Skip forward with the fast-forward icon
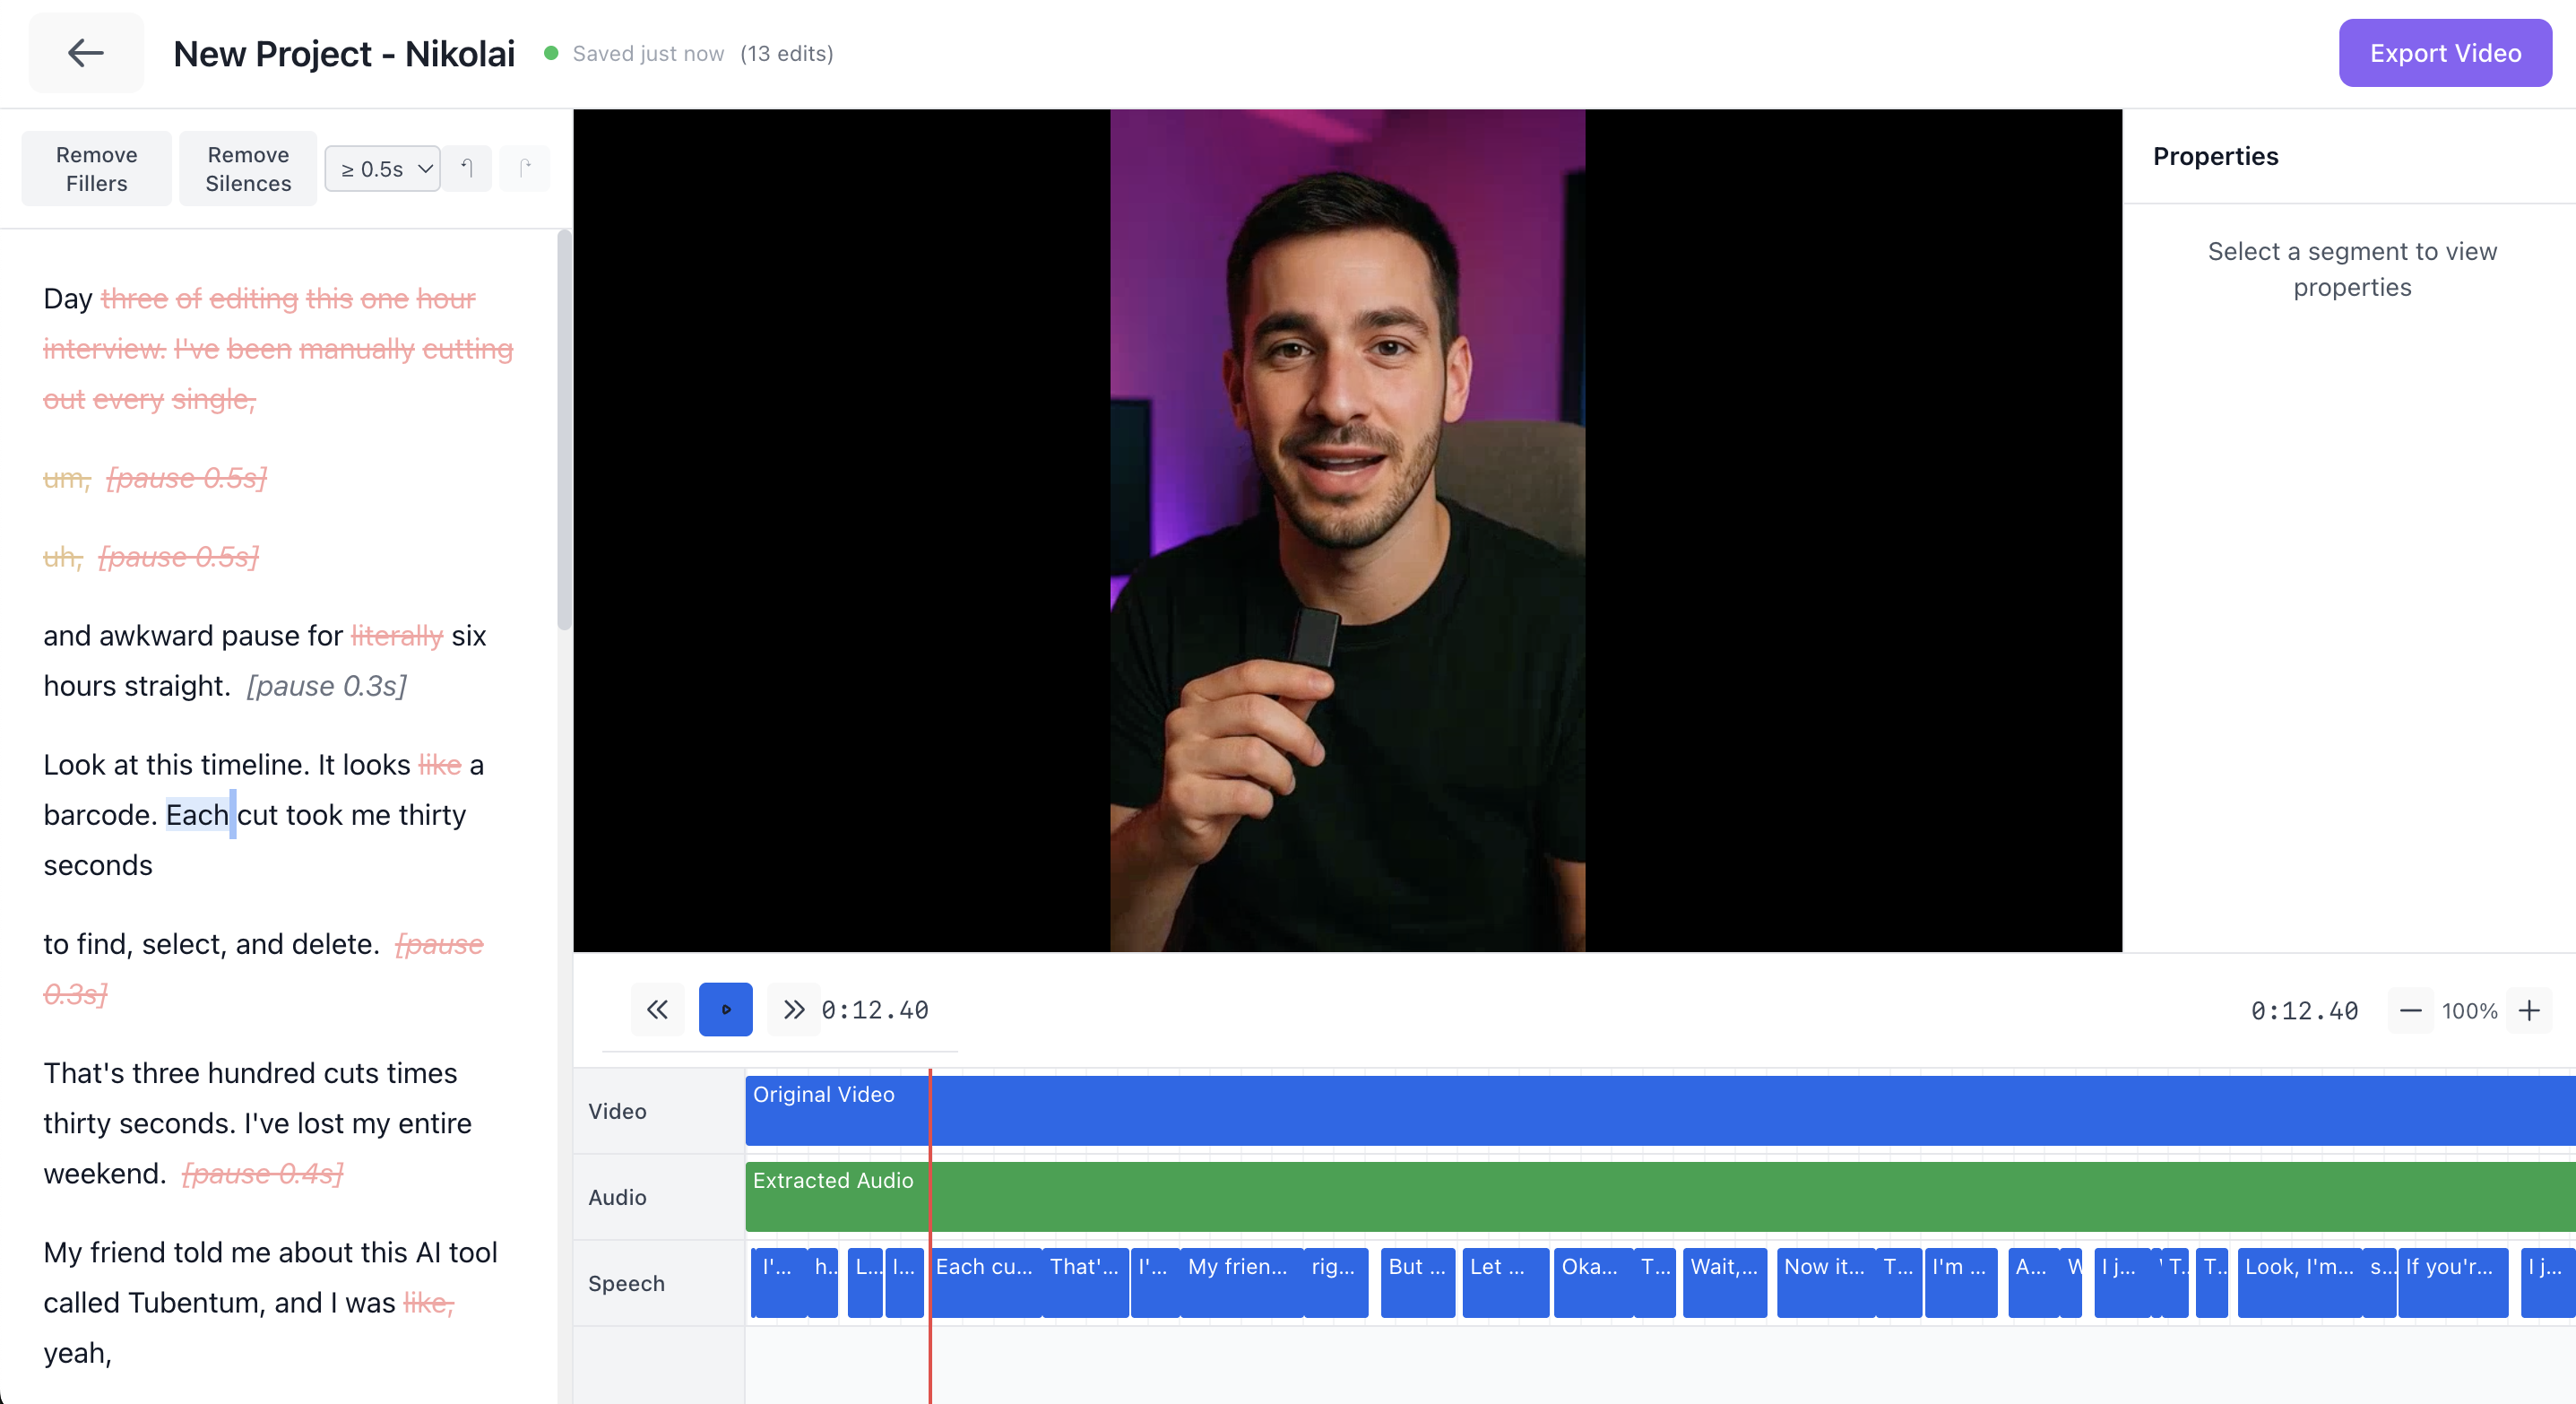The height and width of the screenshot is (1404, 2576). 794,1010
